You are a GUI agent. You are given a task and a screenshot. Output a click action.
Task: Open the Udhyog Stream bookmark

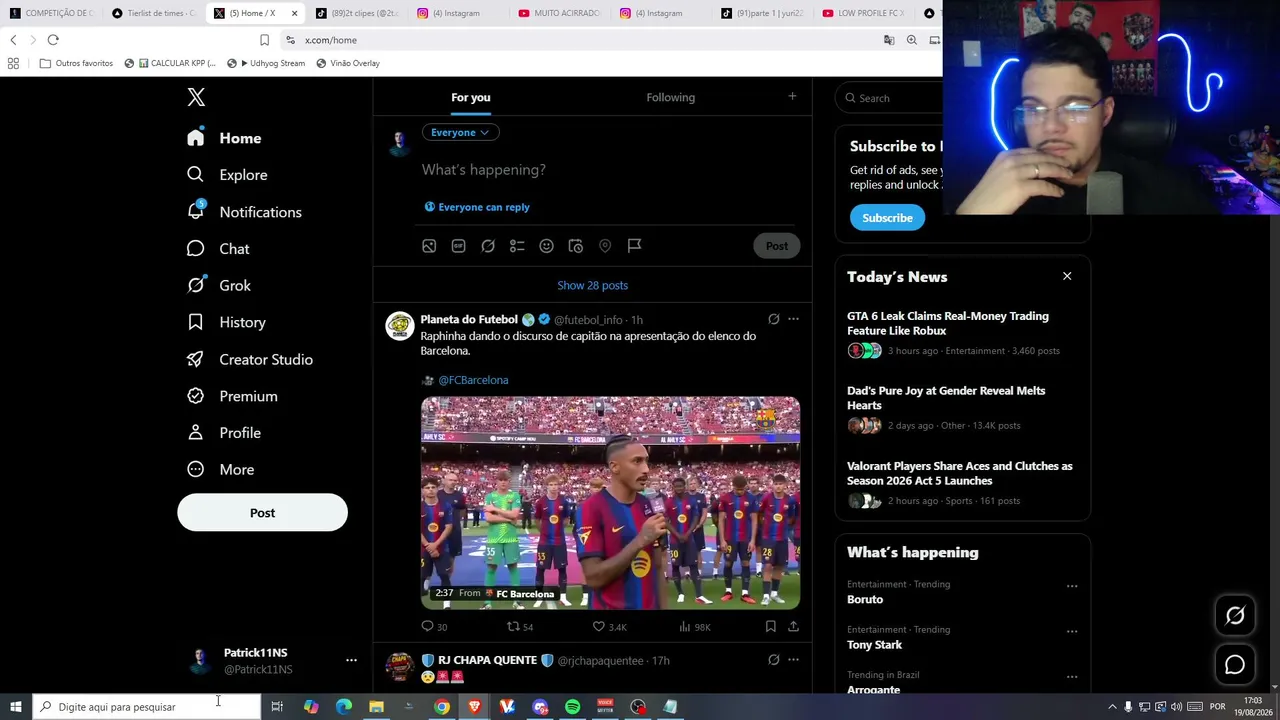pyautogui.click(x=267, y=63)
